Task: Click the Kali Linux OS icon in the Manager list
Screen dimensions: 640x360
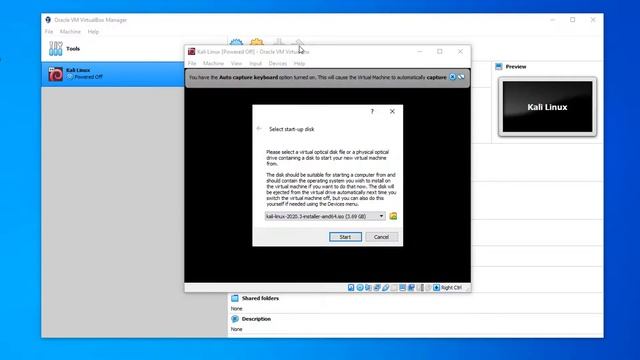Action: point(56,74)
